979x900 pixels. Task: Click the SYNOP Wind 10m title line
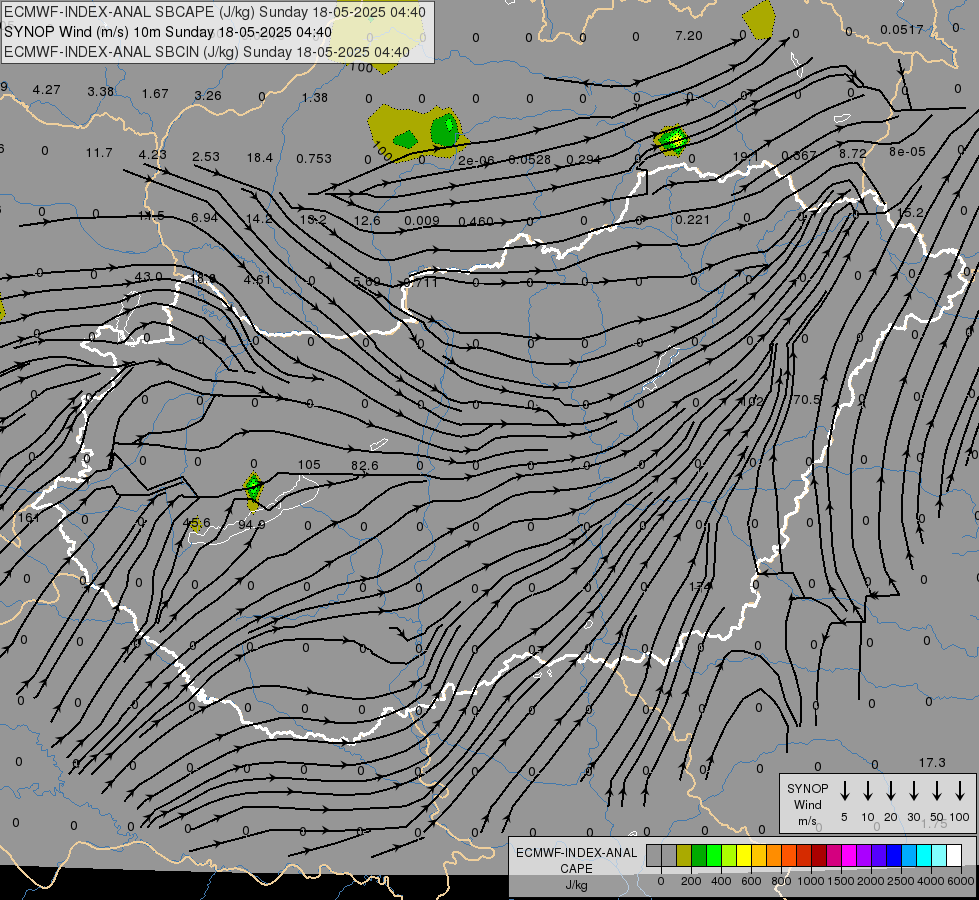(x=168, y=32)
